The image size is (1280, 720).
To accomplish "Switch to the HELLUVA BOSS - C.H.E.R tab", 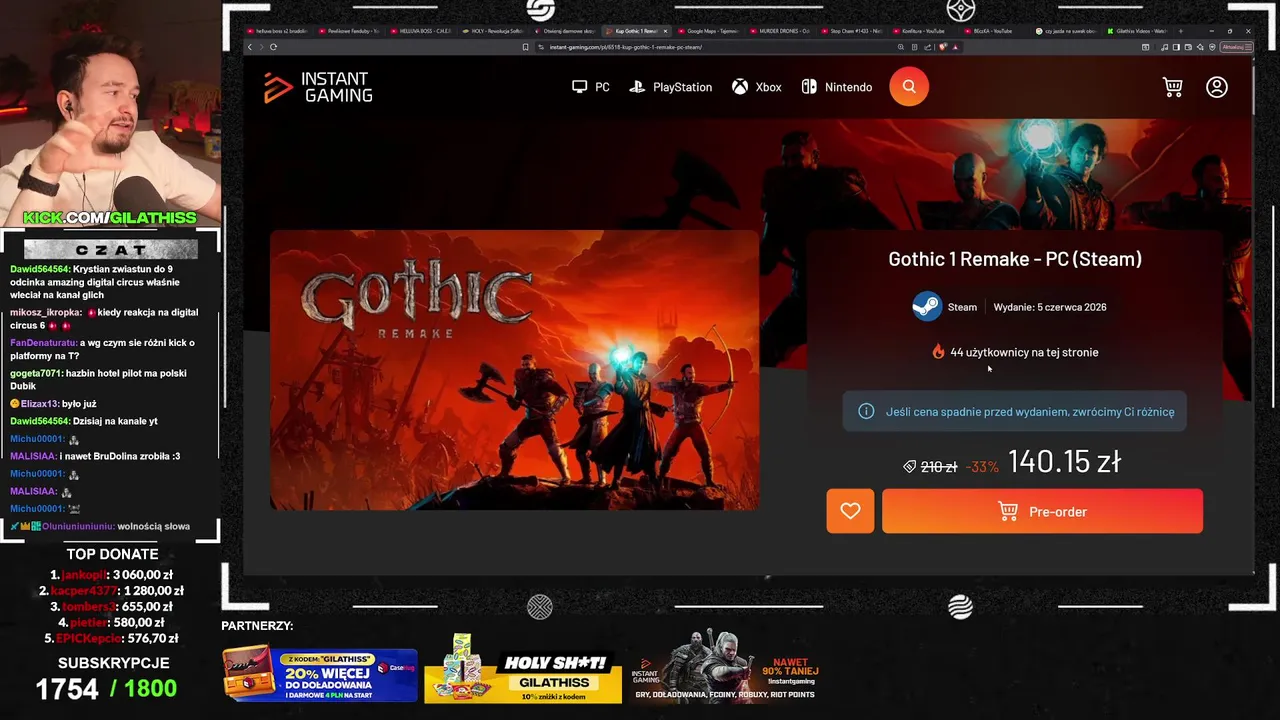I will click(422, 31).
